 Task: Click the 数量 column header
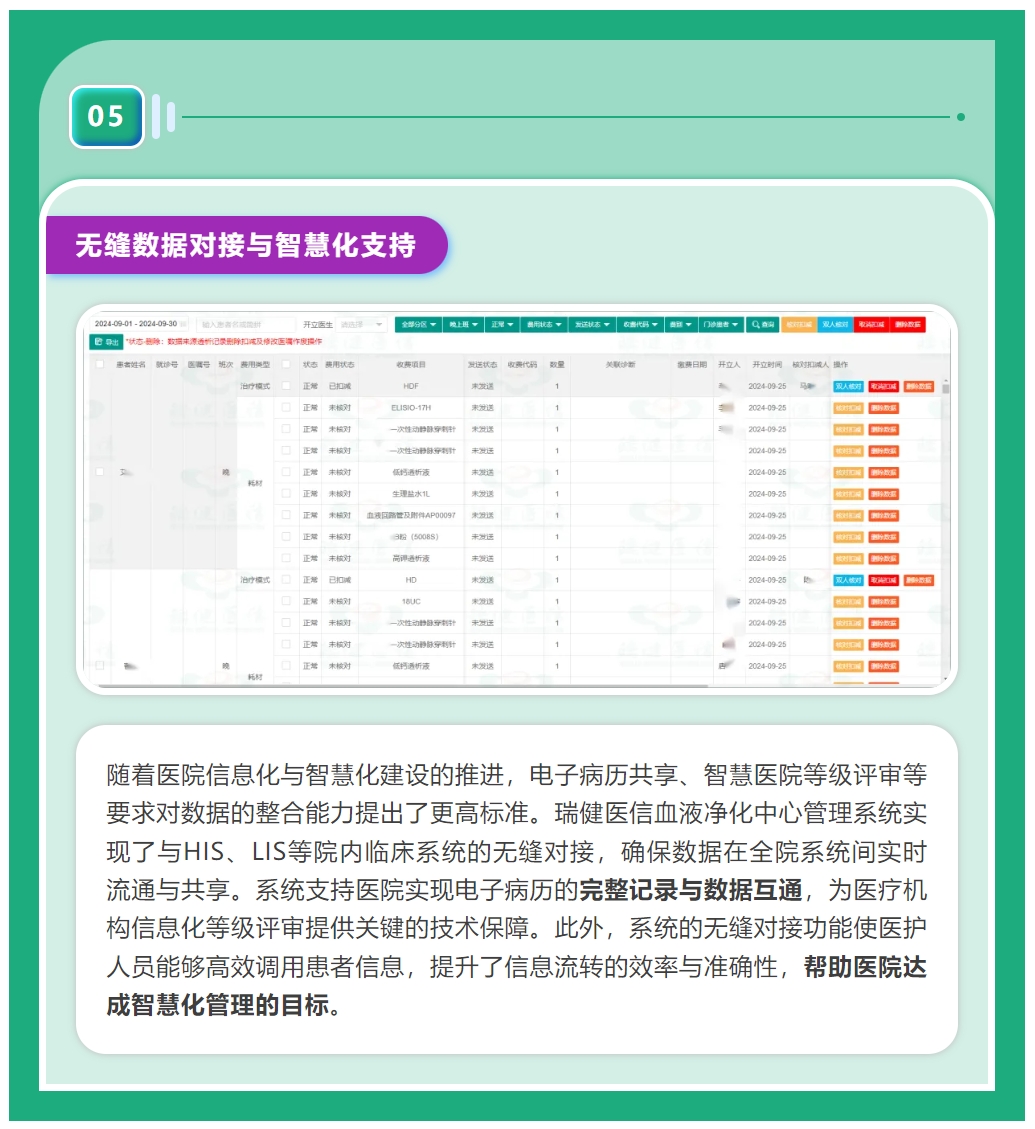tap(557, 365)
